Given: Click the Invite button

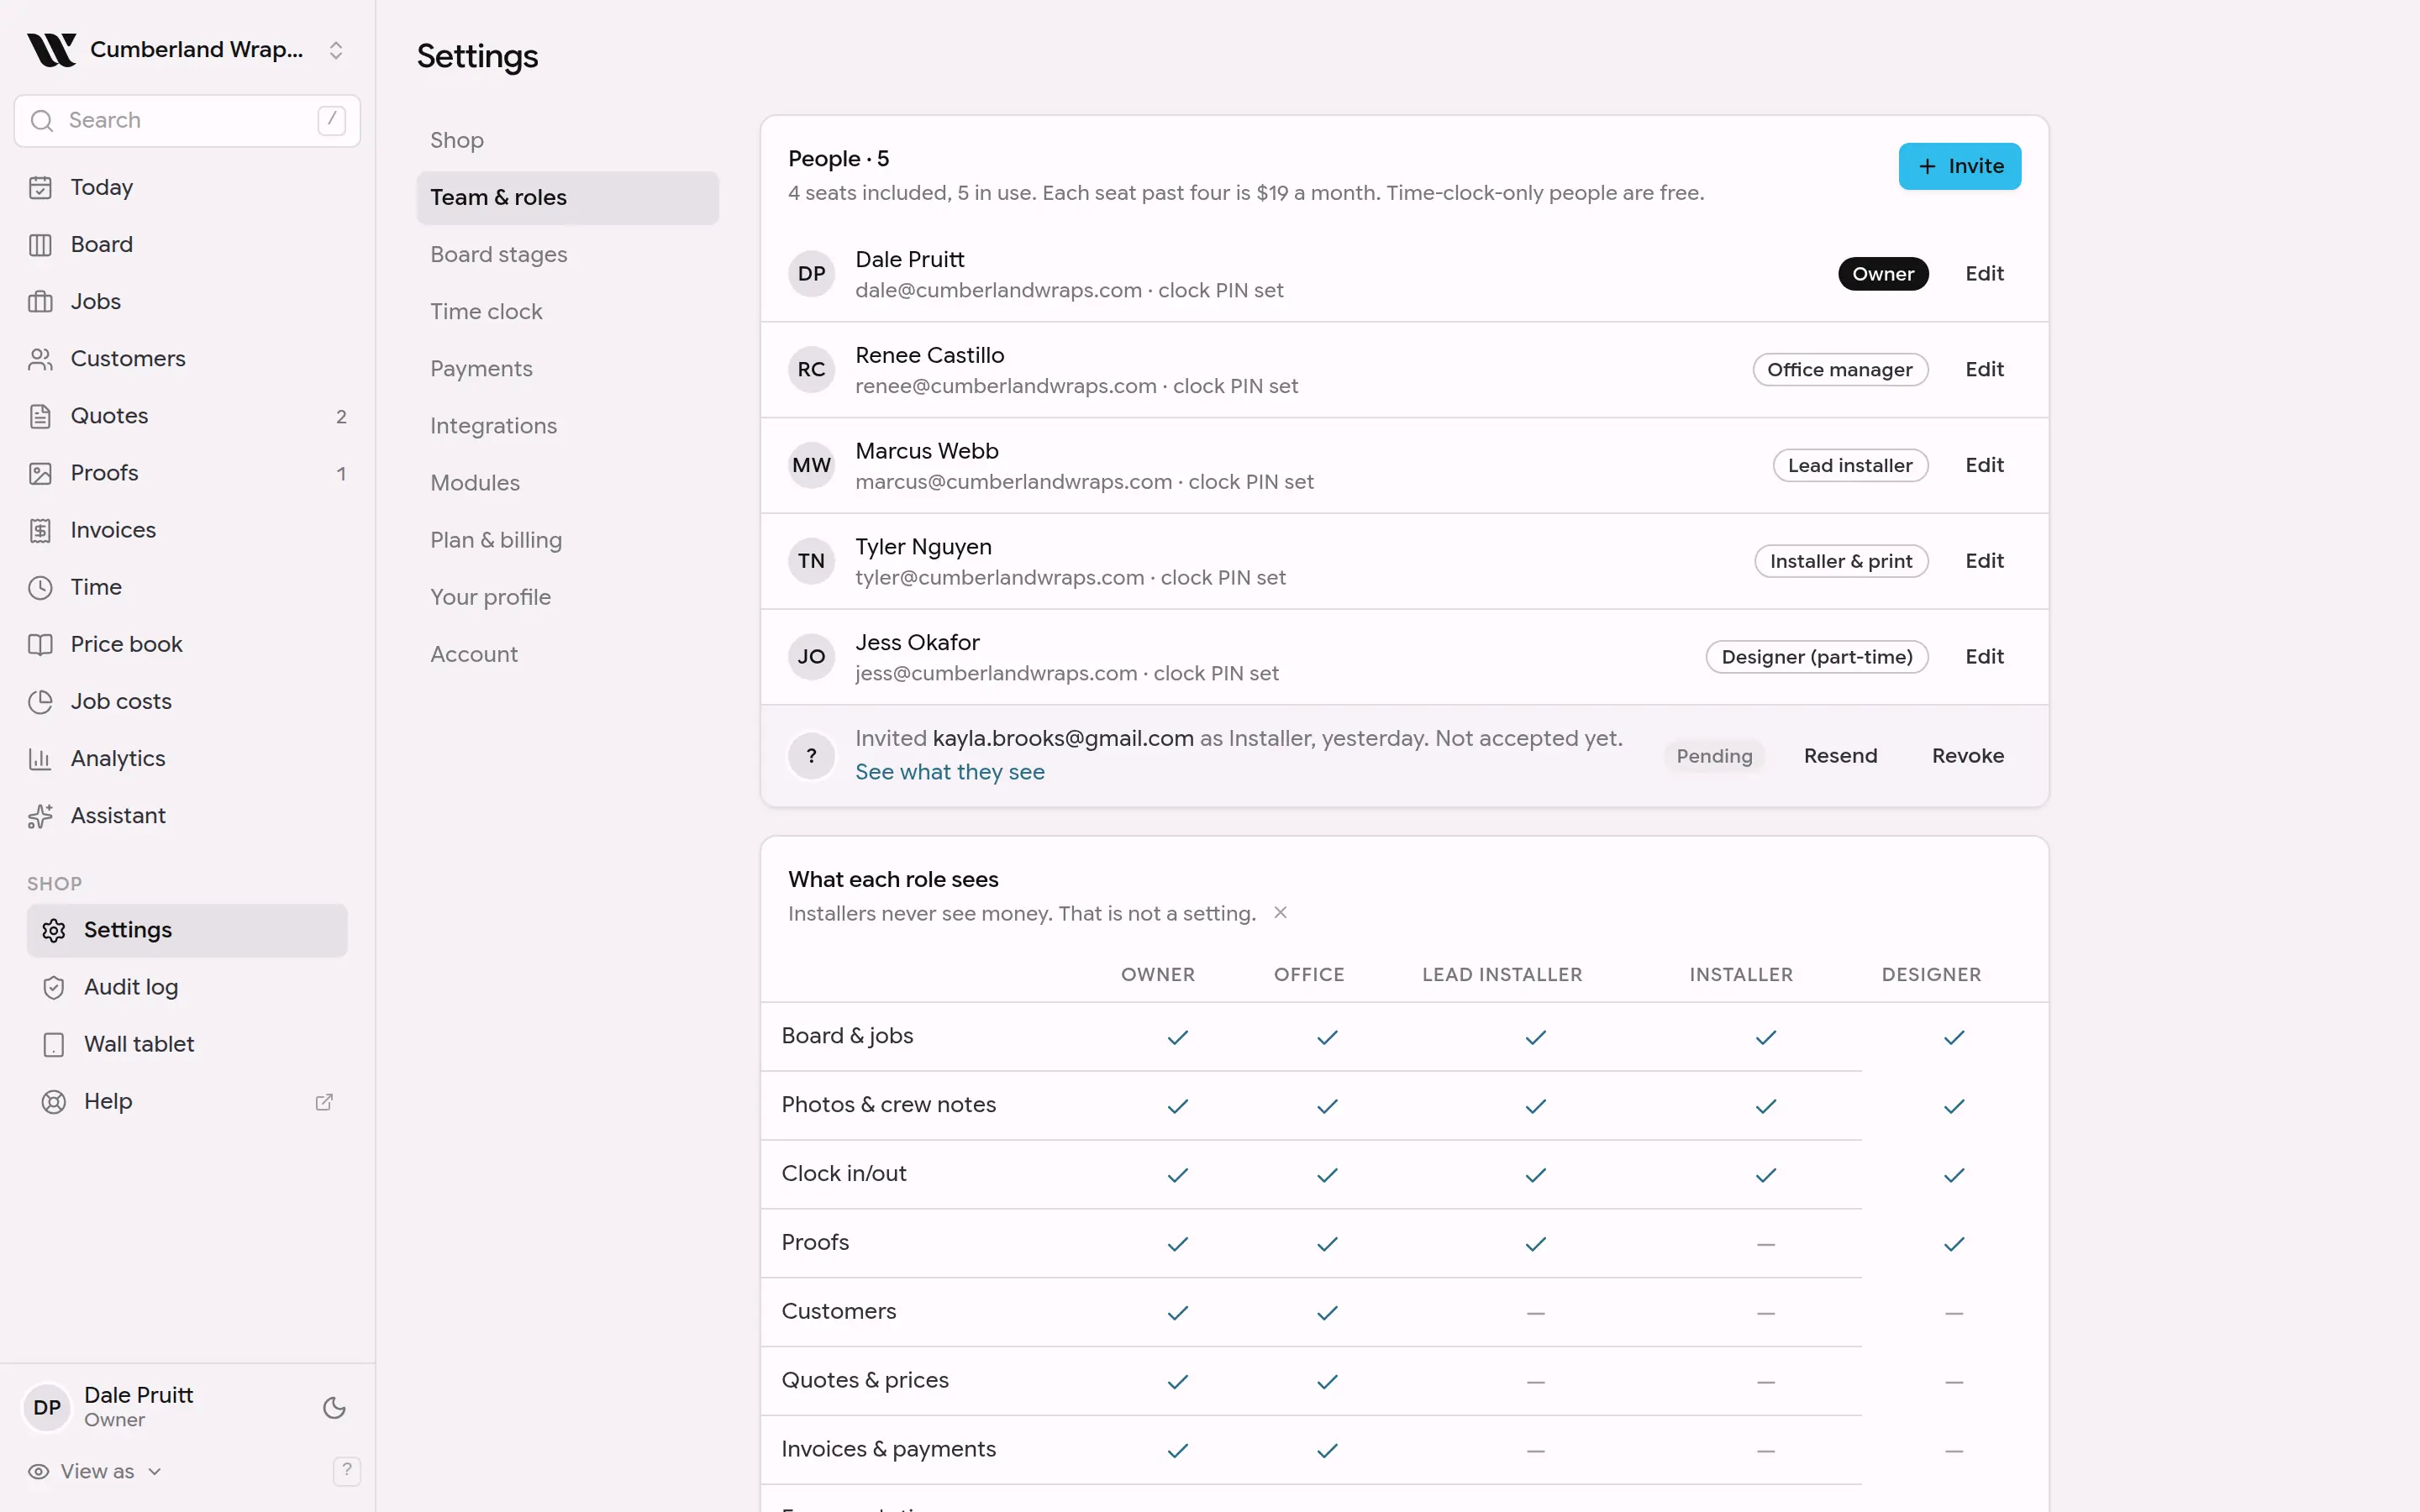Looking at the screenshot, I should click(x=1959, y=166).
